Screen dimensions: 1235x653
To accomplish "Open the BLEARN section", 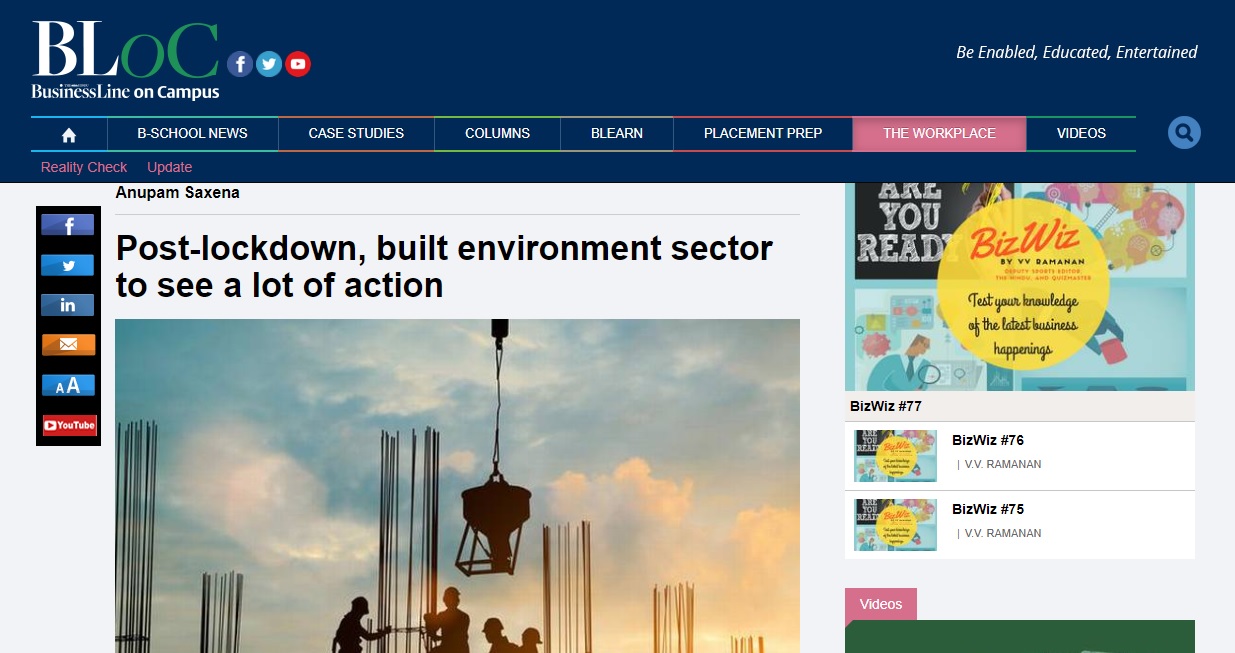I will pyautogui.click(x=617, y=133).
